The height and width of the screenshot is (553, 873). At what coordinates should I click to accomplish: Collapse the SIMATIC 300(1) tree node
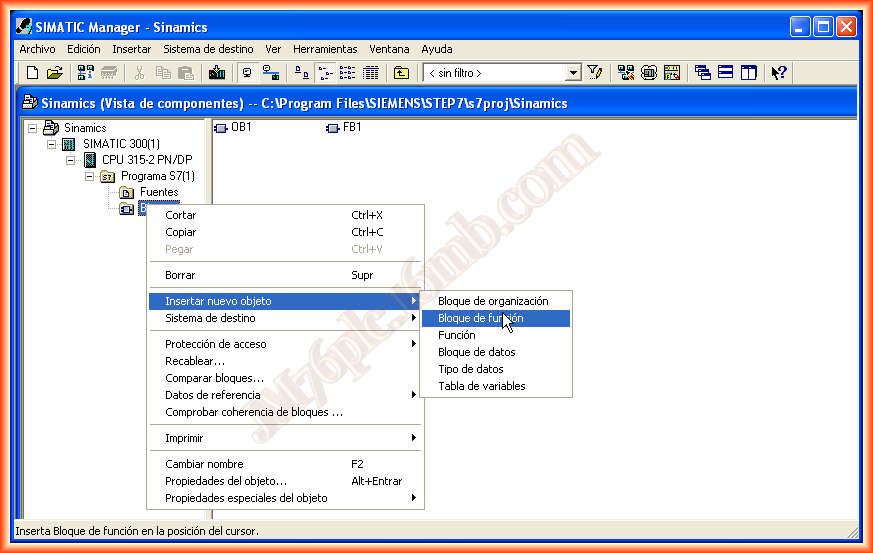(x=52, y=144)
